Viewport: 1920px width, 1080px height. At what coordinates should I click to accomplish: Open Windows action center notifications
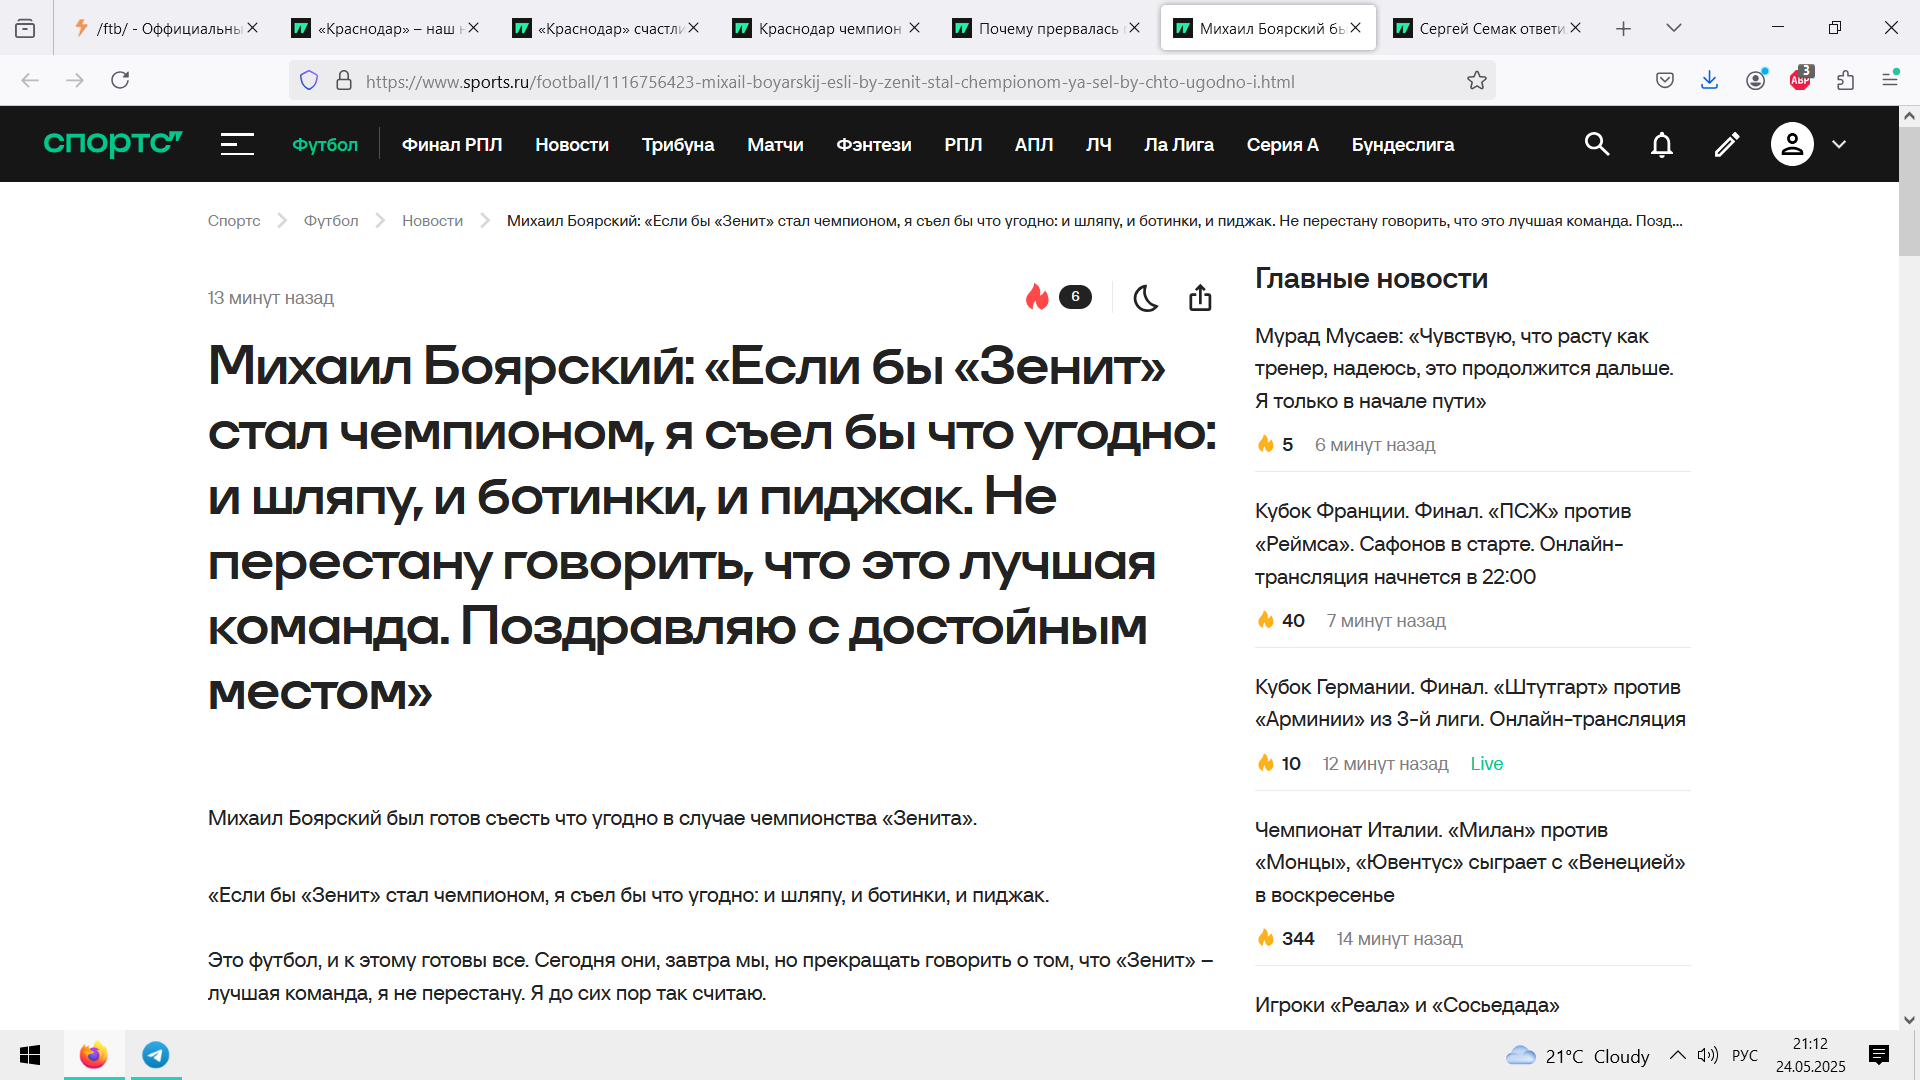1879,1055
